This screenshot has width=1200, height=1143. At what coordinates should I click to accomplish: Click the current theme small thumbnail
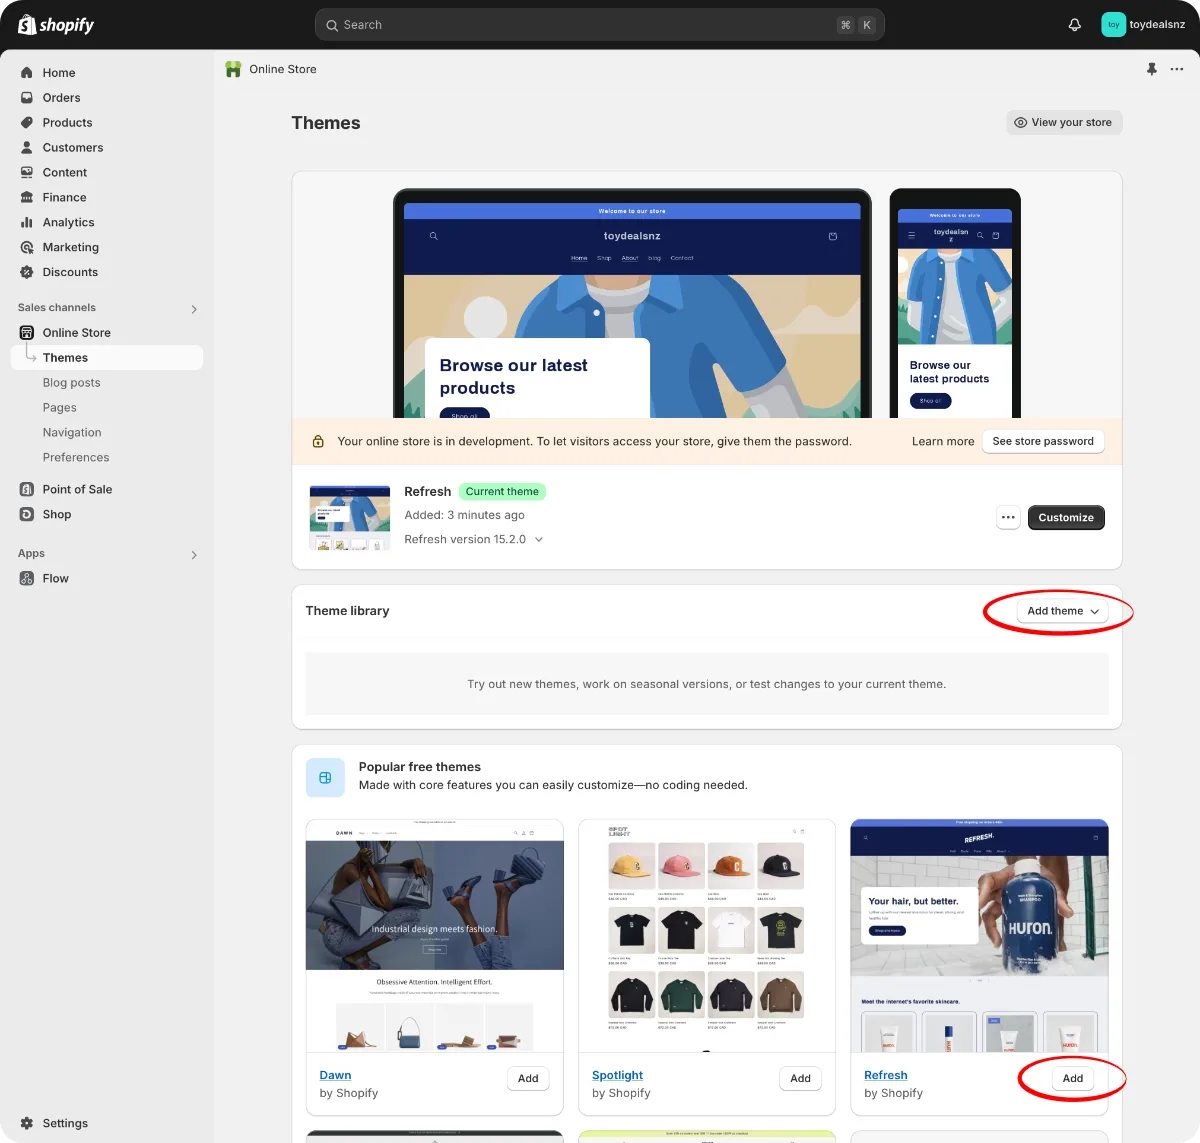coord(350,518)
